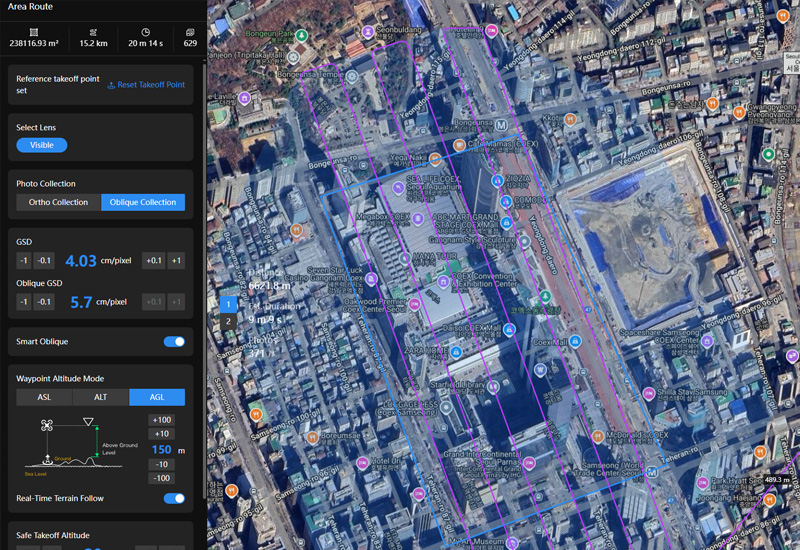Reset Takeoff Point link

click(x=146, y=85)
